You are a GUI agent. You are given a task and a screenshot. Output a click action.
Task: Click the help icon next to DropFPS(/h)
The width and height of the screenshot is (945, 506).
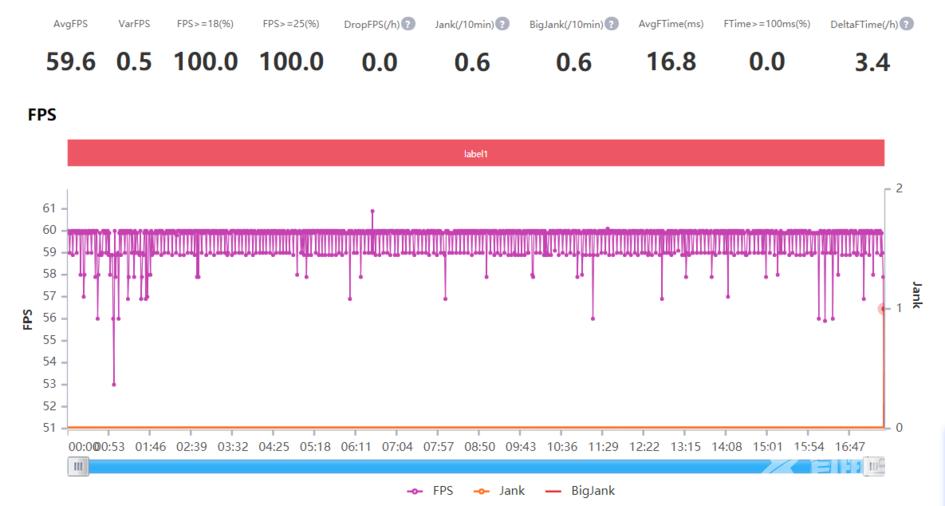point(408,23)
